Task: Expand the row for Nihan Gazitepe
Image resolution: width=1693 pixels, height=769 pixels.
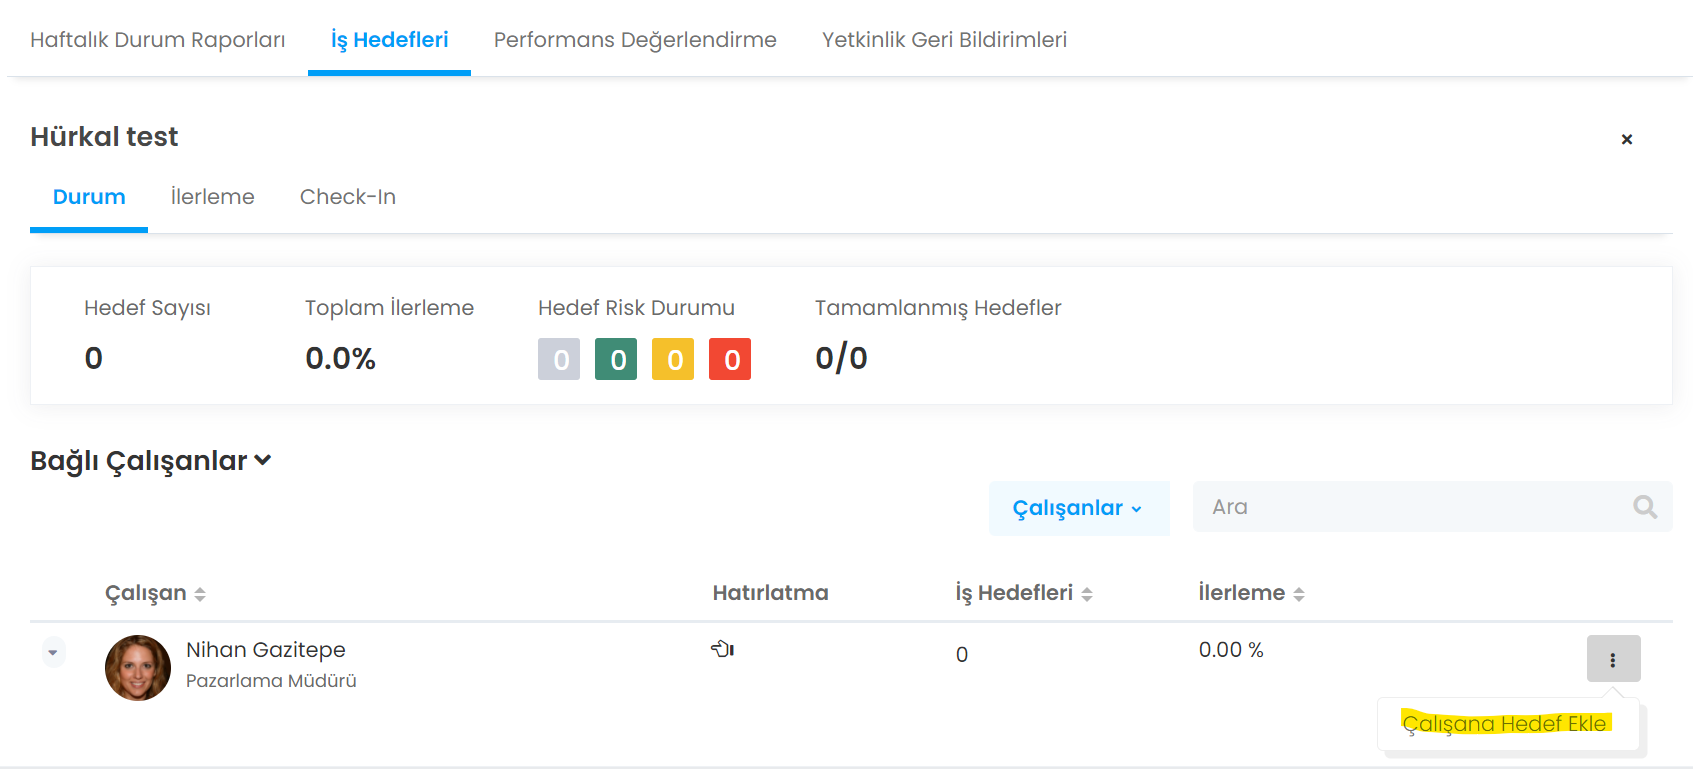Action: (x=53, y=653)
